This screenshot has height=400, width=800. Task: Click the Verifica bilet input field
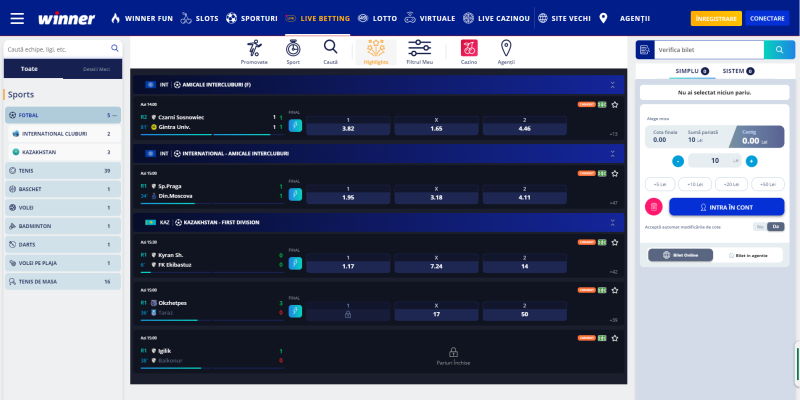click(709, 50)
